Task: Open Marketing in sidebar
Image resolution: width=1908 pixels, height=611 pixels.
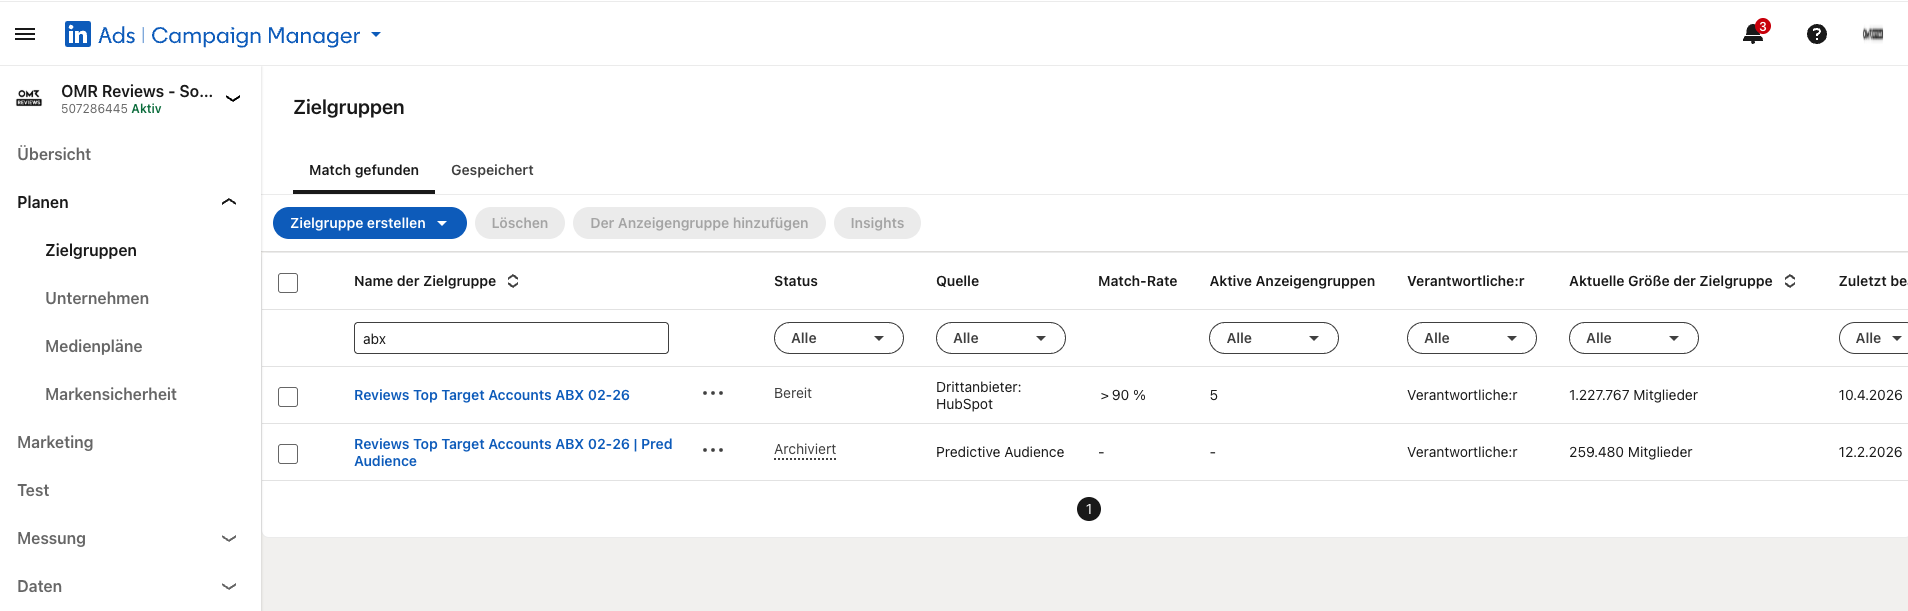Action: (55, 442)
